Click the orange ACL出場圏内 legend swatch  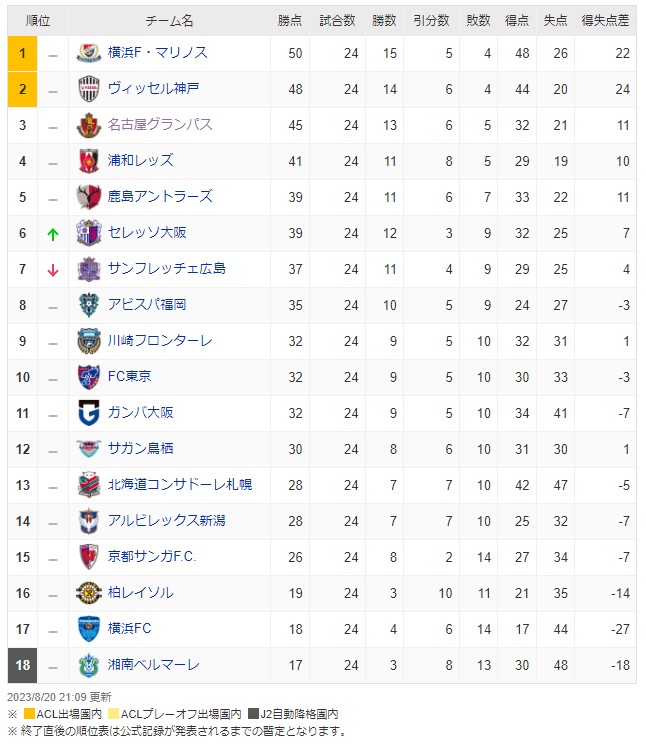[x=29, y=714]
